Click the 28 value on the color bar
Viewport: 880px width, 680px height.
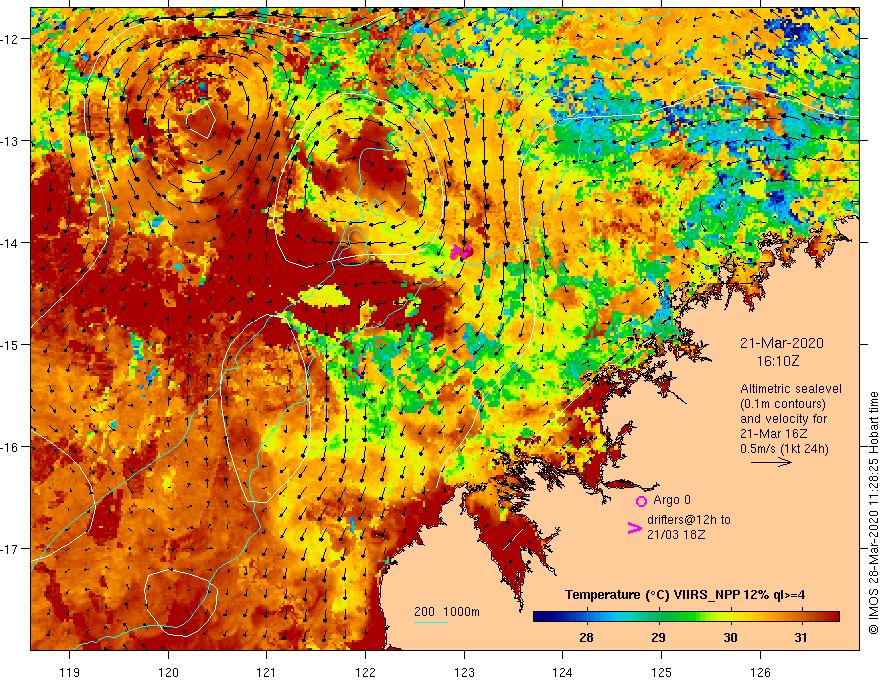(586, 637)
